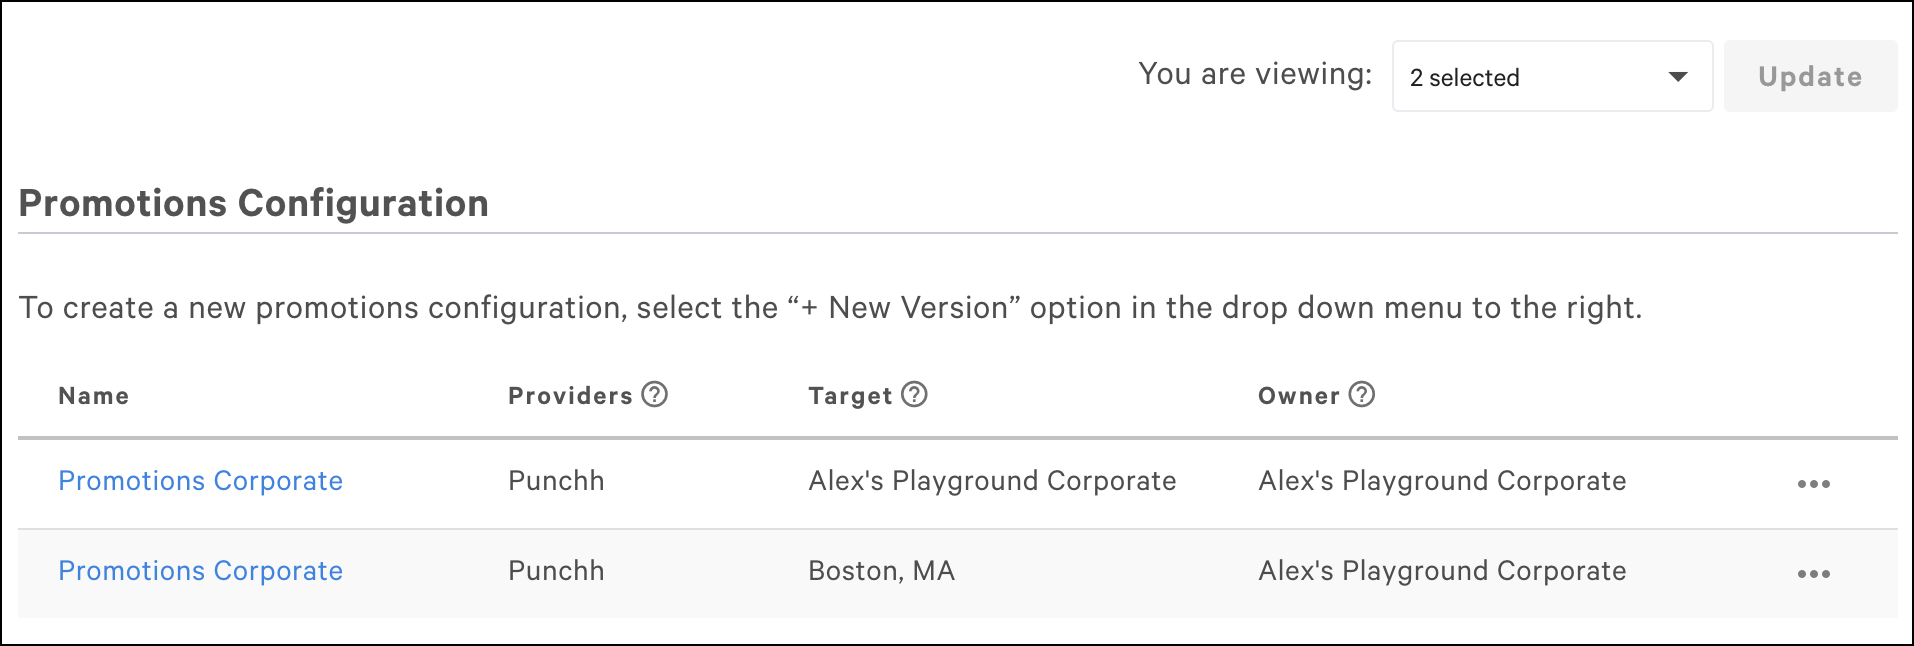Click the caret arrow in the viewing dropdown
The image size is (1914, 646).
click(1678, 77)
